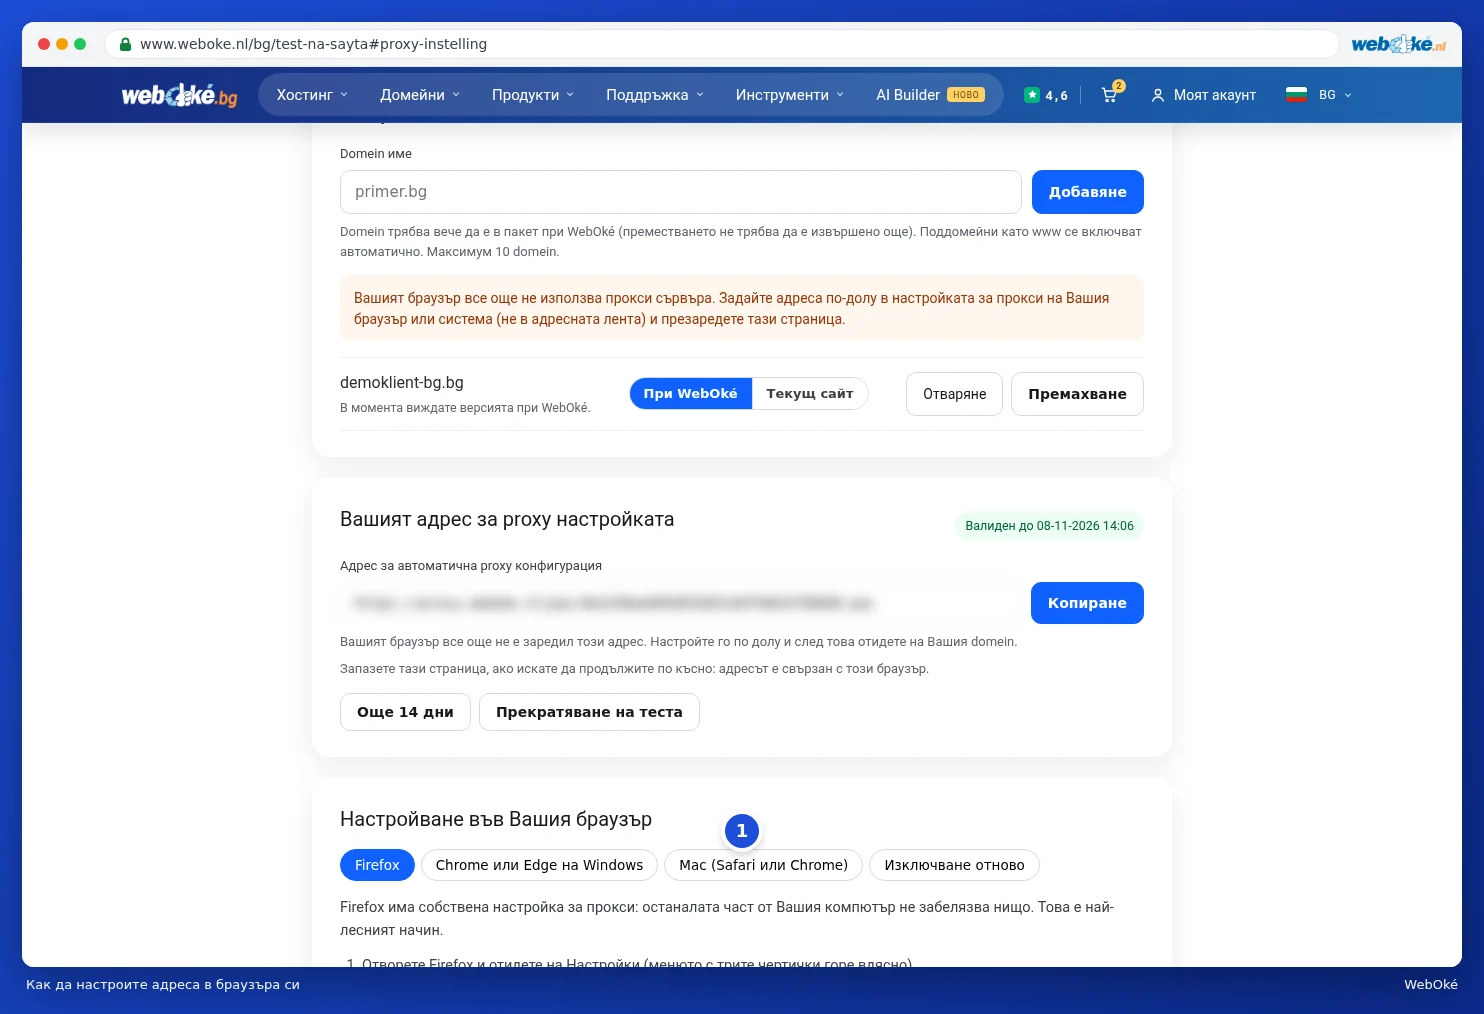Click the WebOké.nl logo beside address bar
The height and width of the screenshot is (1014, 1484).
[x=1398, y=44]
